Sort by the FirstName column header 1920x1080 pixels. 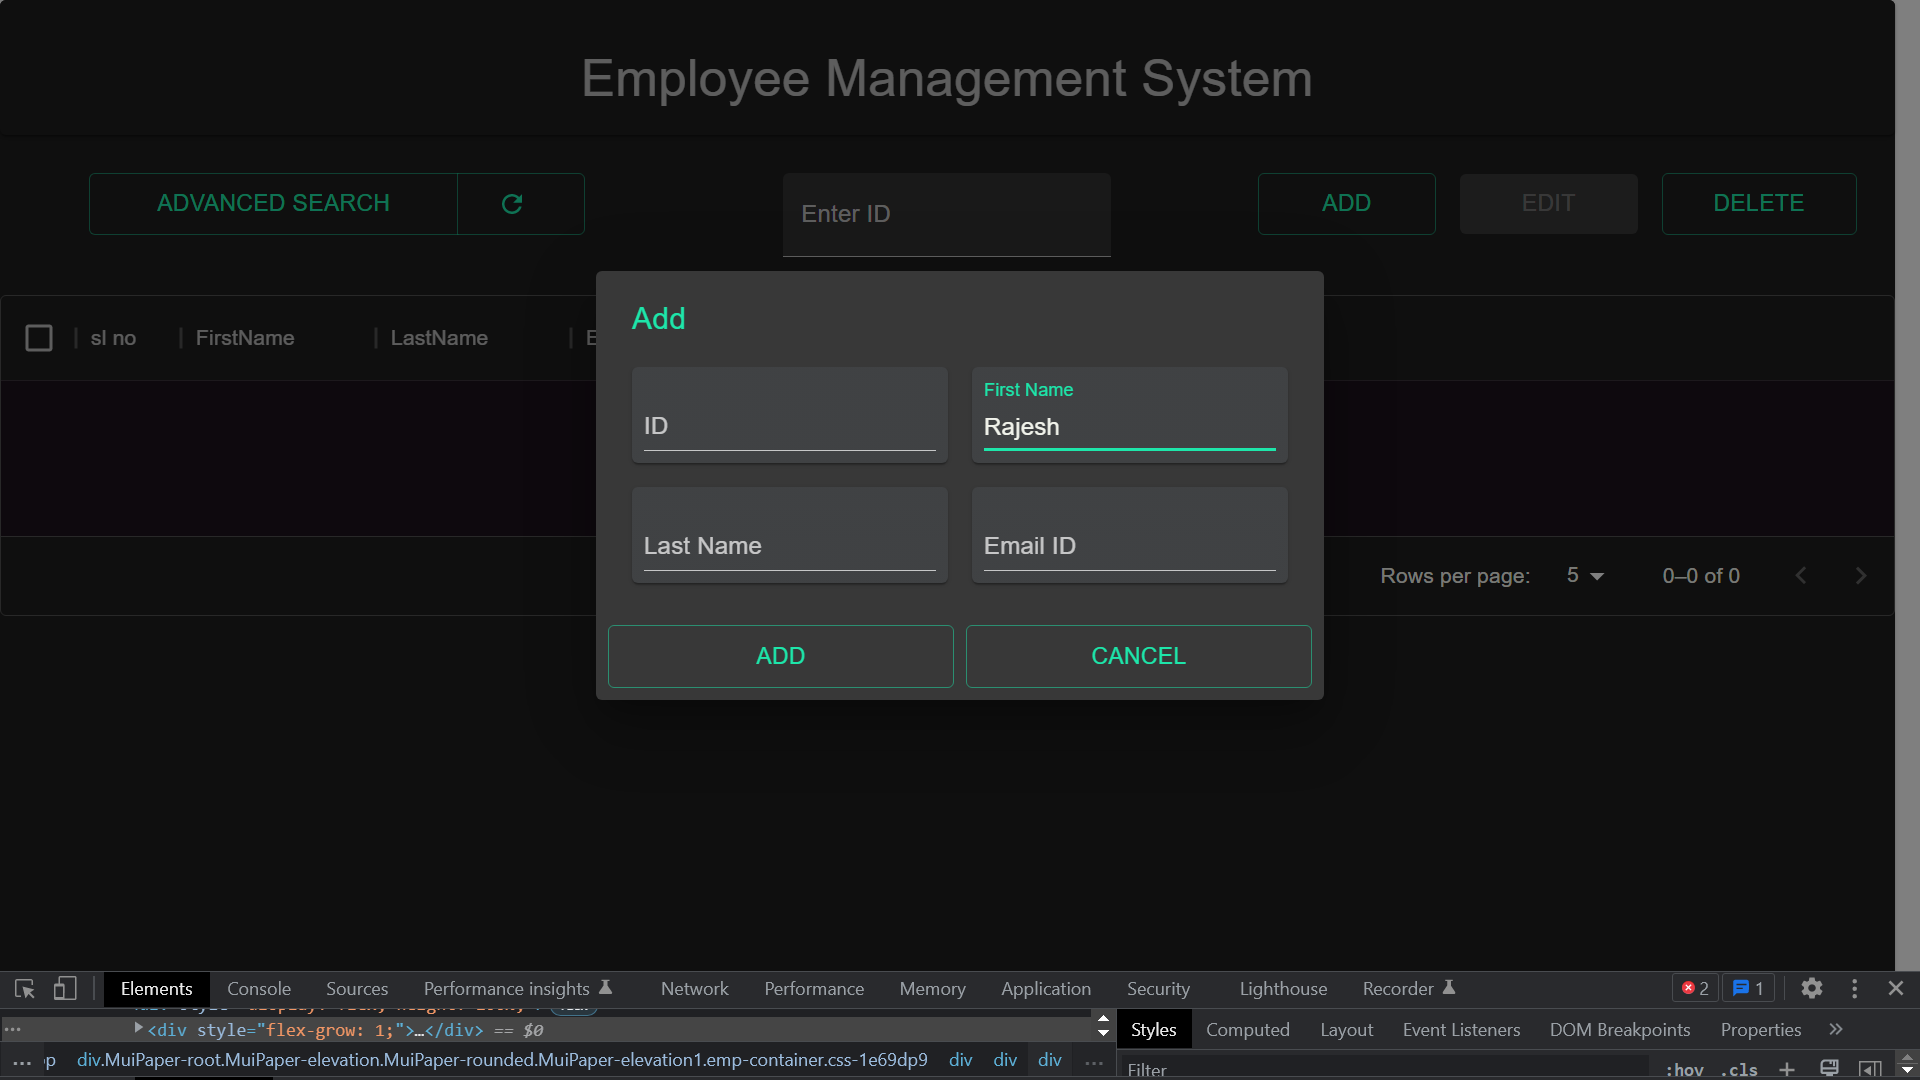(245, 338)
